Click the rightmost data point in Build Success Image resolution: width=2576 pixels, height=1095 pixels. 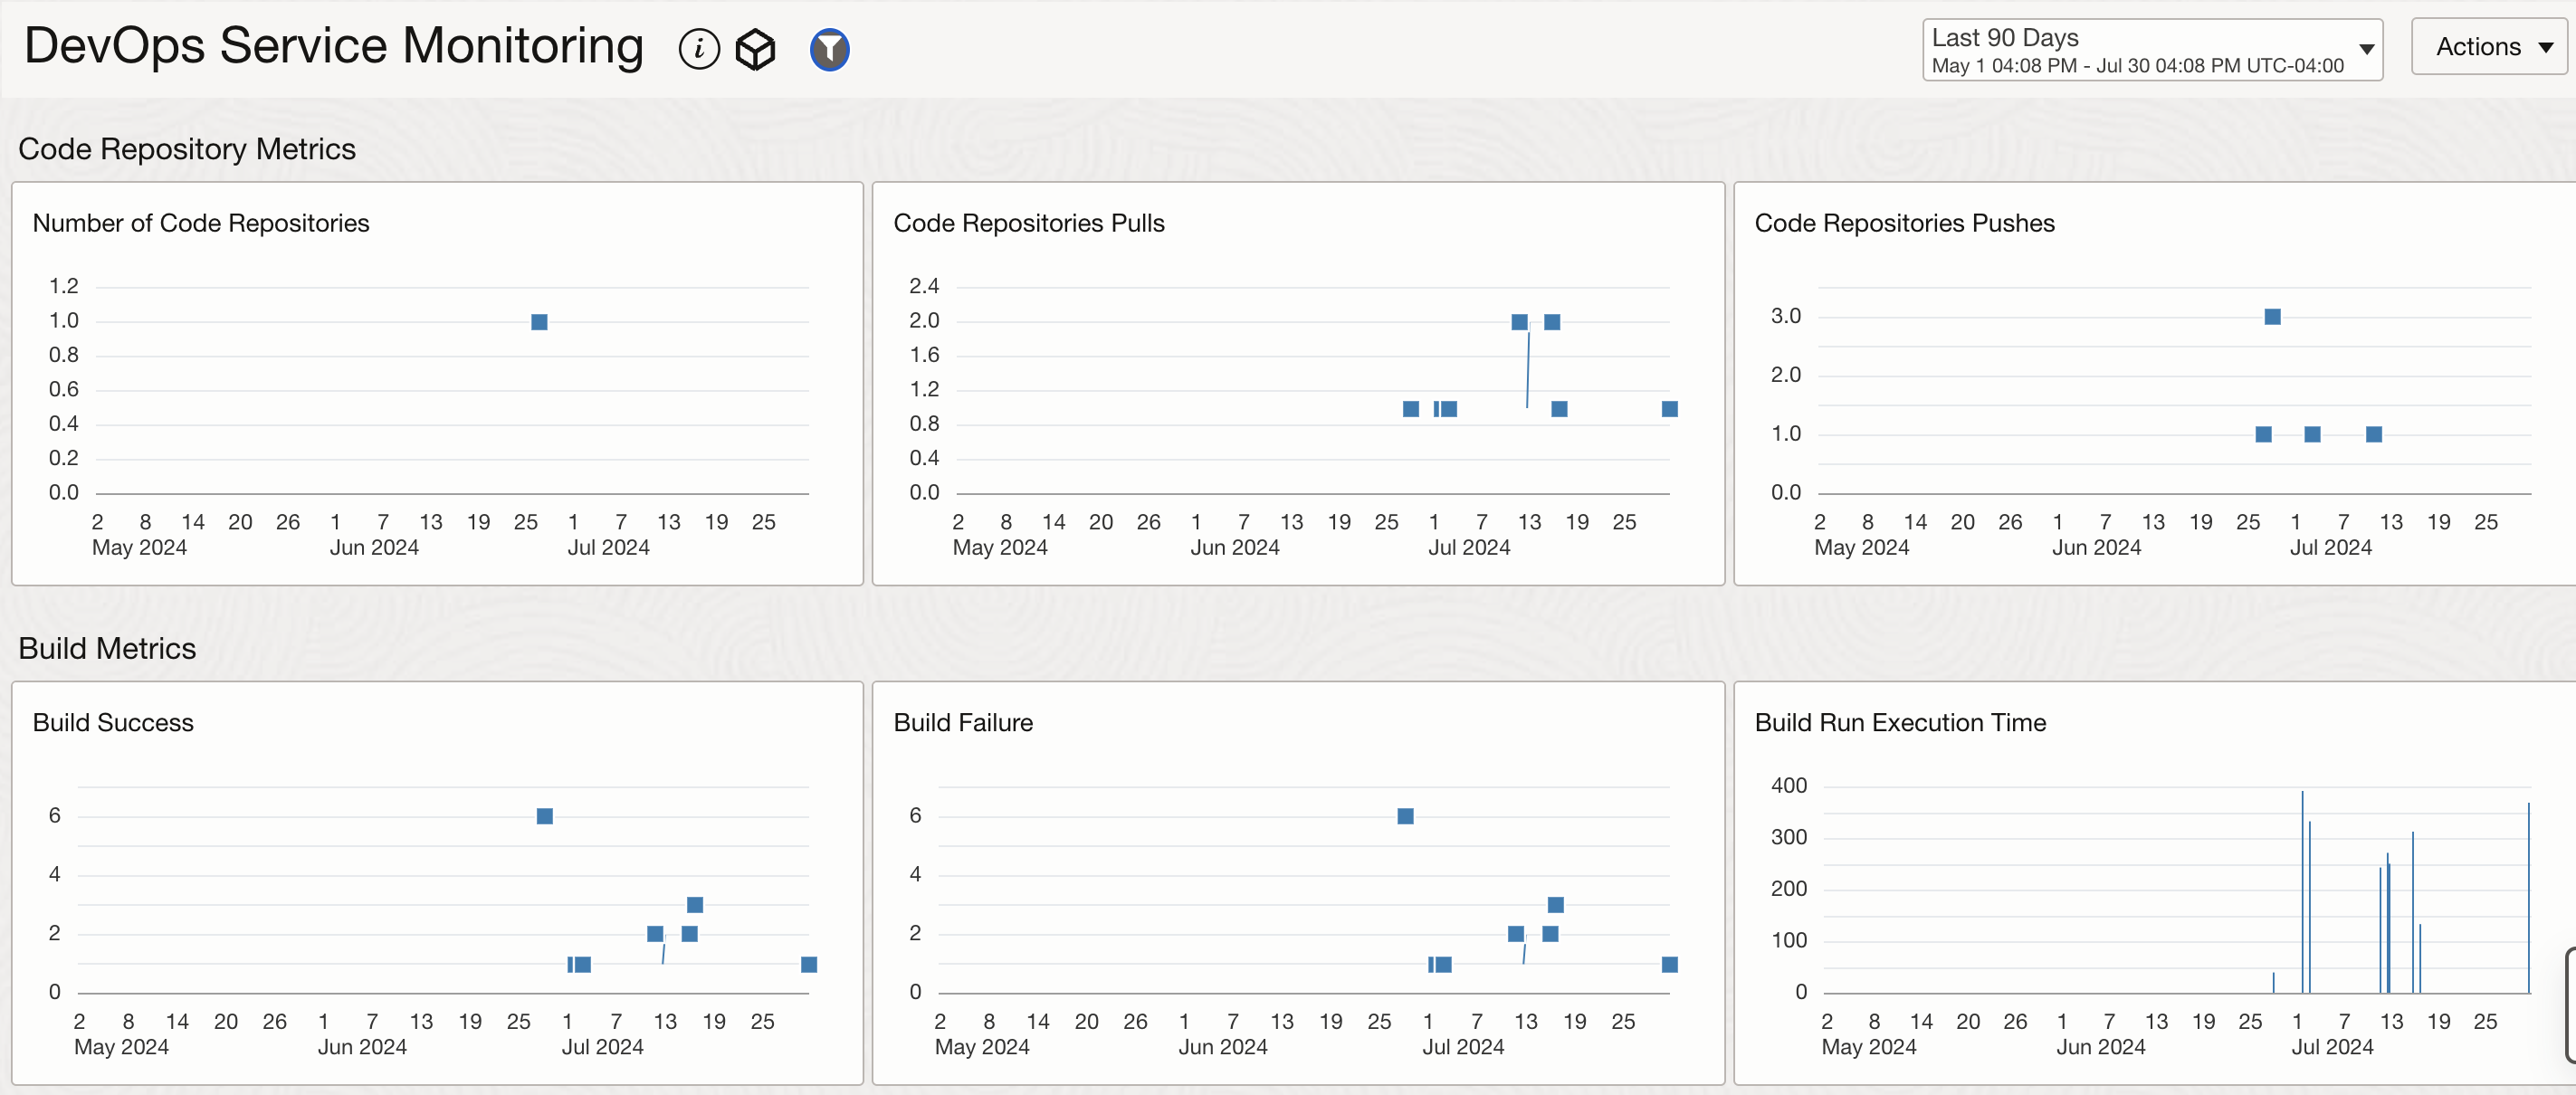[x=809, y=964]
